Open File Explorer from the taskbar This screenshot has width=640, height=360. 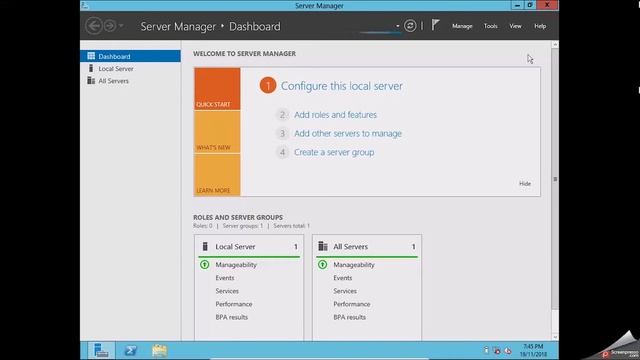click(x=159, y=350)
